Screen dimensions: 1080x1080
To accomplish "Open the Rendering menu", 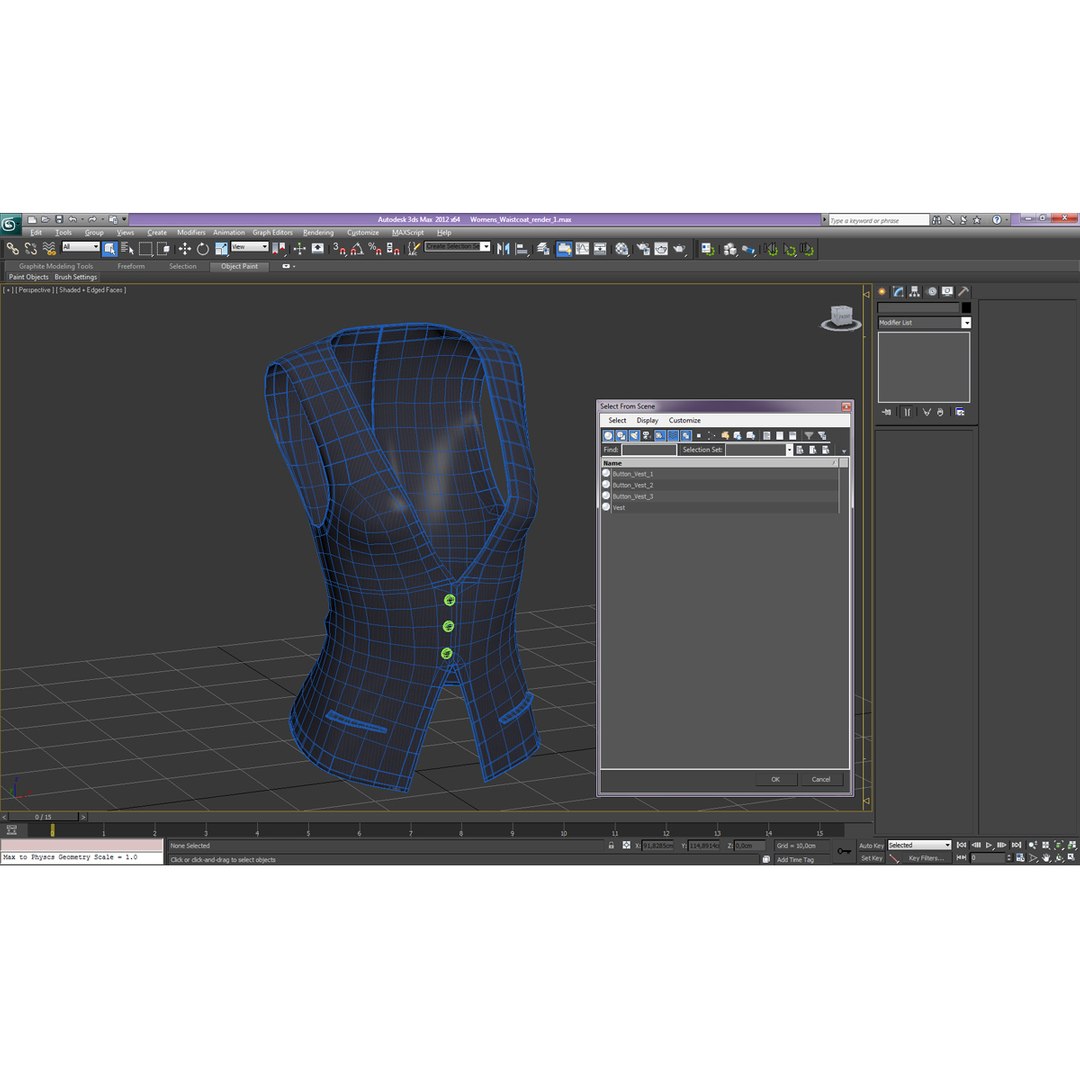I will [x=318, y=233].
